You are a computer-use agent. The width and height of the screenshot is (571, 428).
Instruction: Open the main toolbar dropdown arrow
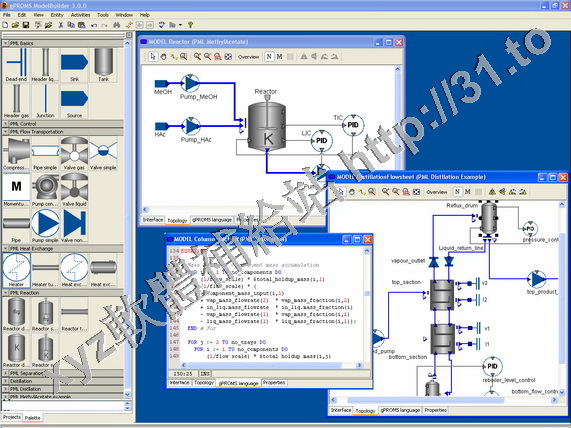(x=181, y=25)
